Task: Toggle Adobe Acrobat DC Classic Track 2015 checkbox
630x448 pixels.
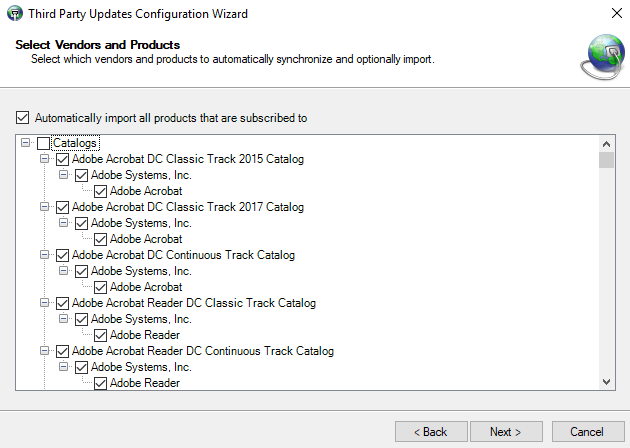Action: point(62,159)
